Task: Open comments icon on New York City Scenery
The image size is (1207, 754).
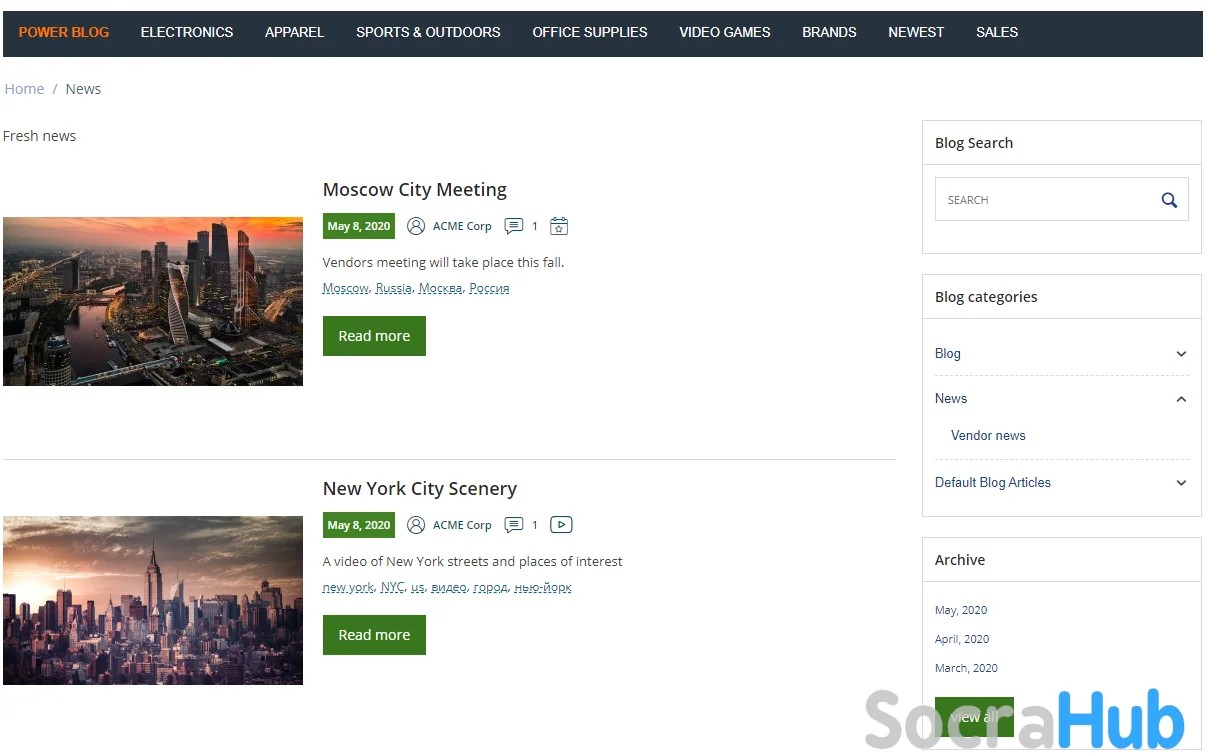Action: point(514,525)
